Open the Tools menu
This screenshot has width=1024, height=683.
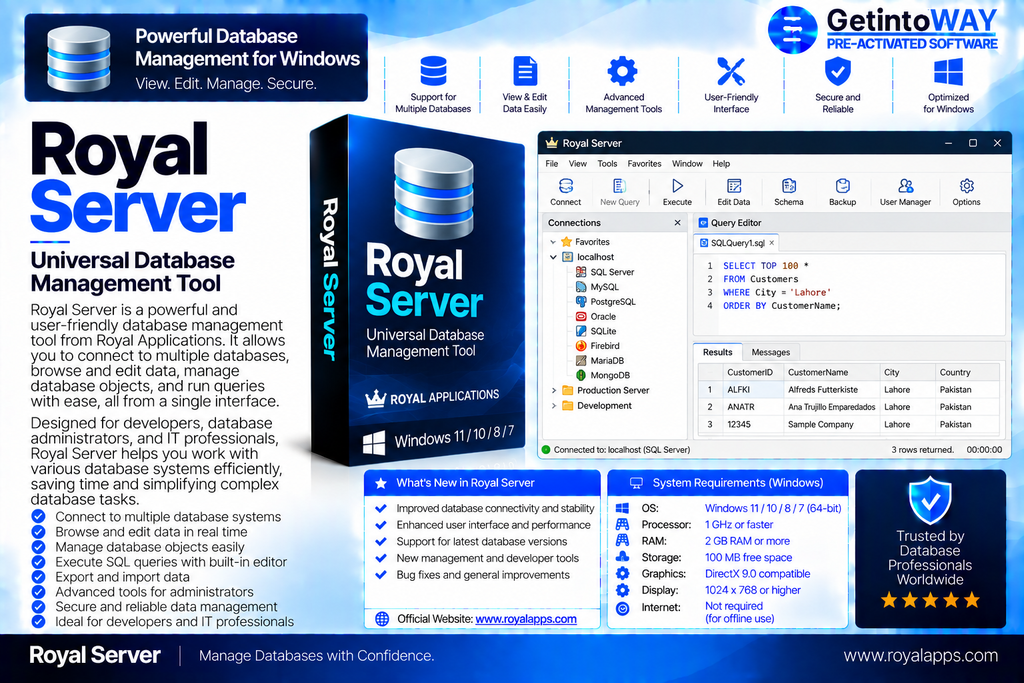point(607,164)
